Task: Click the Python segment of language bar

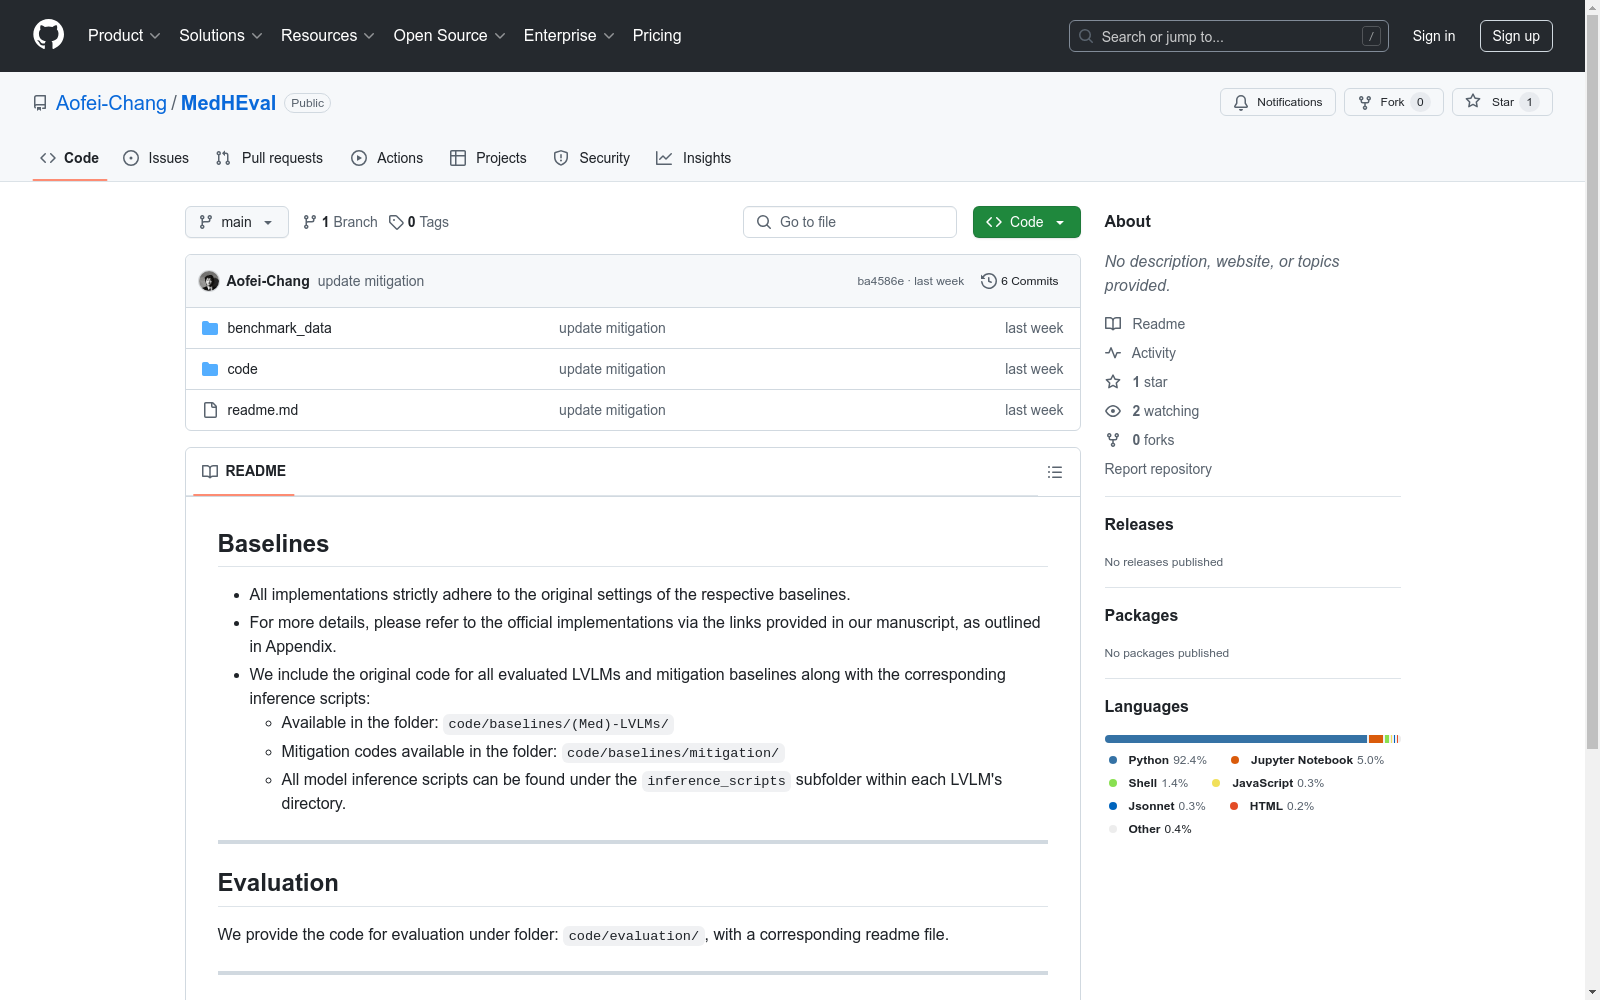Action: click(1236, 739)
